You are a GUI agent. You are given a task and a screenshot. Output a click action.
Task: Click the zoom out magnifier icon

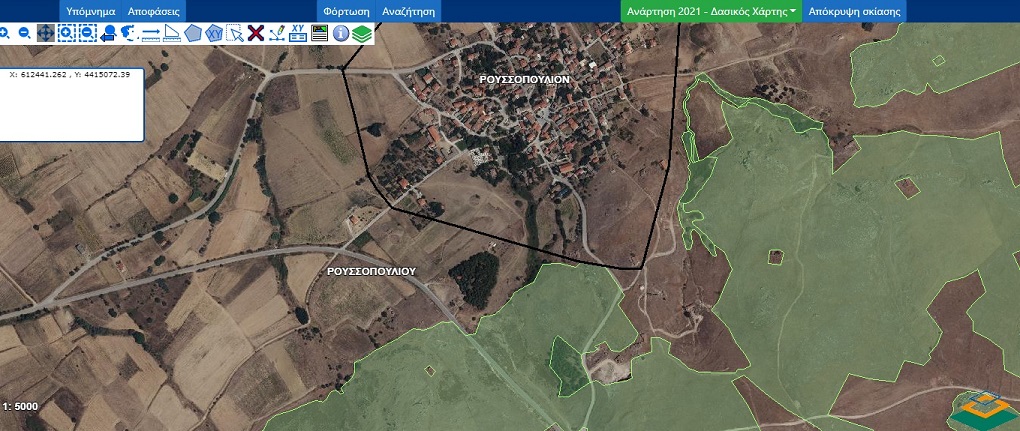24,33
